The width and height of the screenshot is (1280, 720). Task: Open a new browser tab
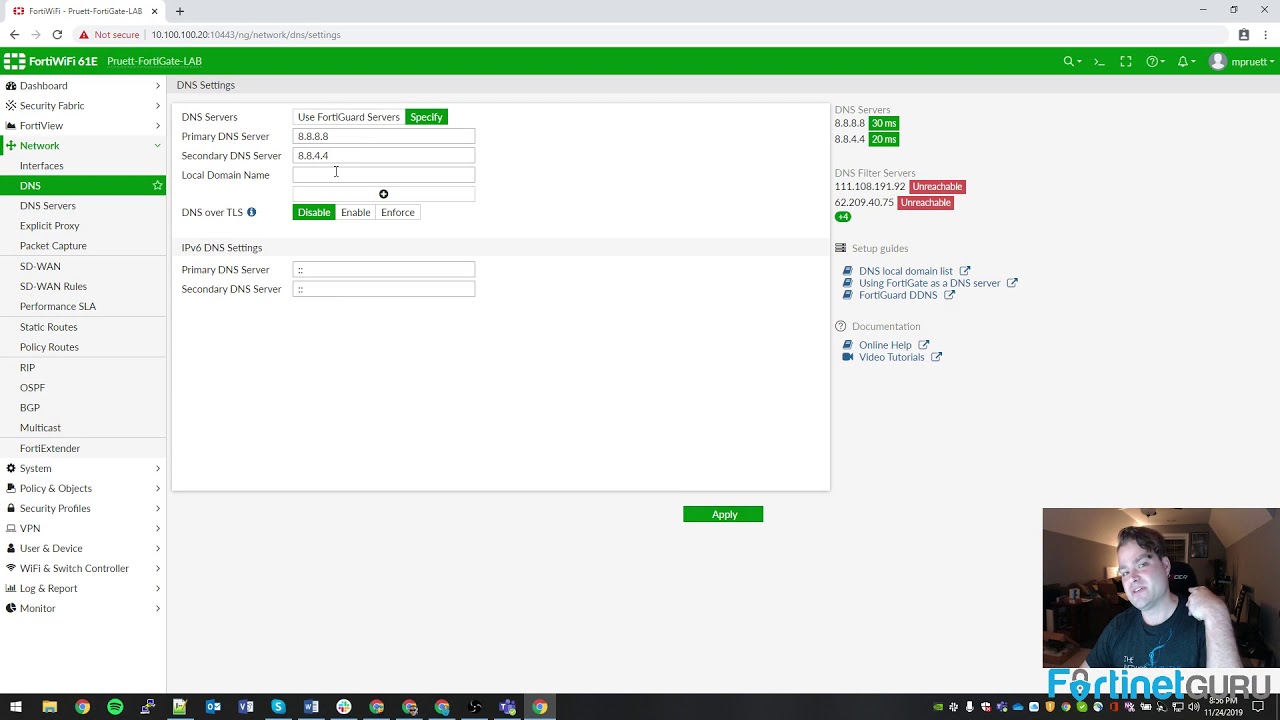click(180, 11)
